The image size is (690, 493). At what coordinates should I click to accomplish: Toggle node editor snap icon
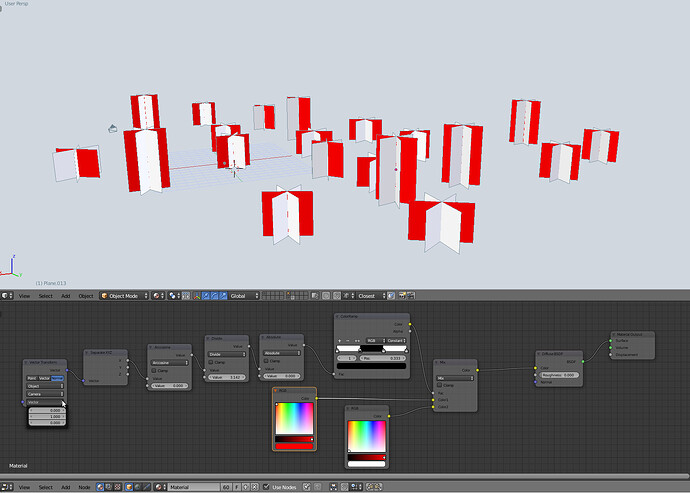pyautogui.click(x=345, y=487)
